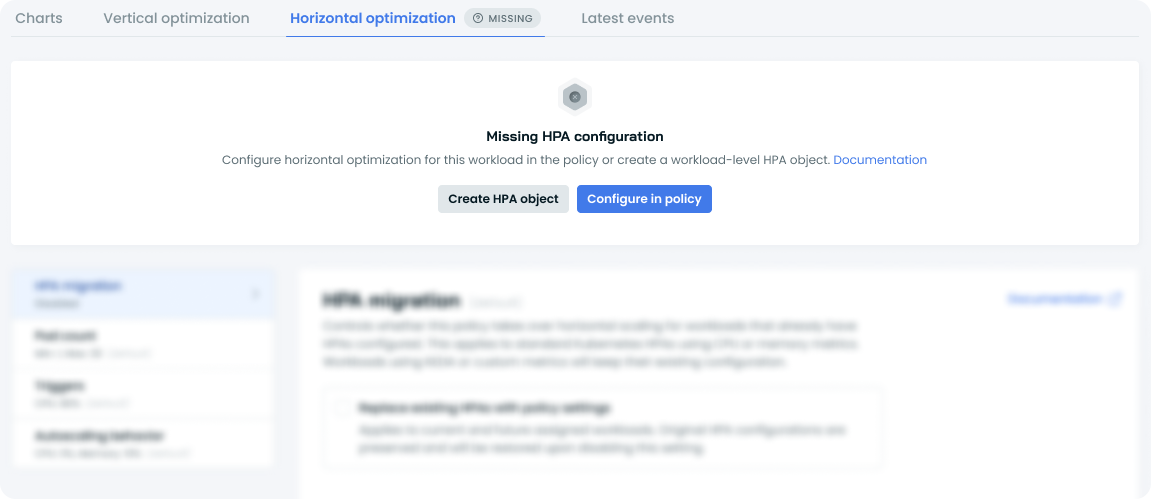Expand the HPA migration sidebar chevron
Image resolution: width=1151 pixels, height=499 pixels.
pyautogui.click(x=255, y=294)
